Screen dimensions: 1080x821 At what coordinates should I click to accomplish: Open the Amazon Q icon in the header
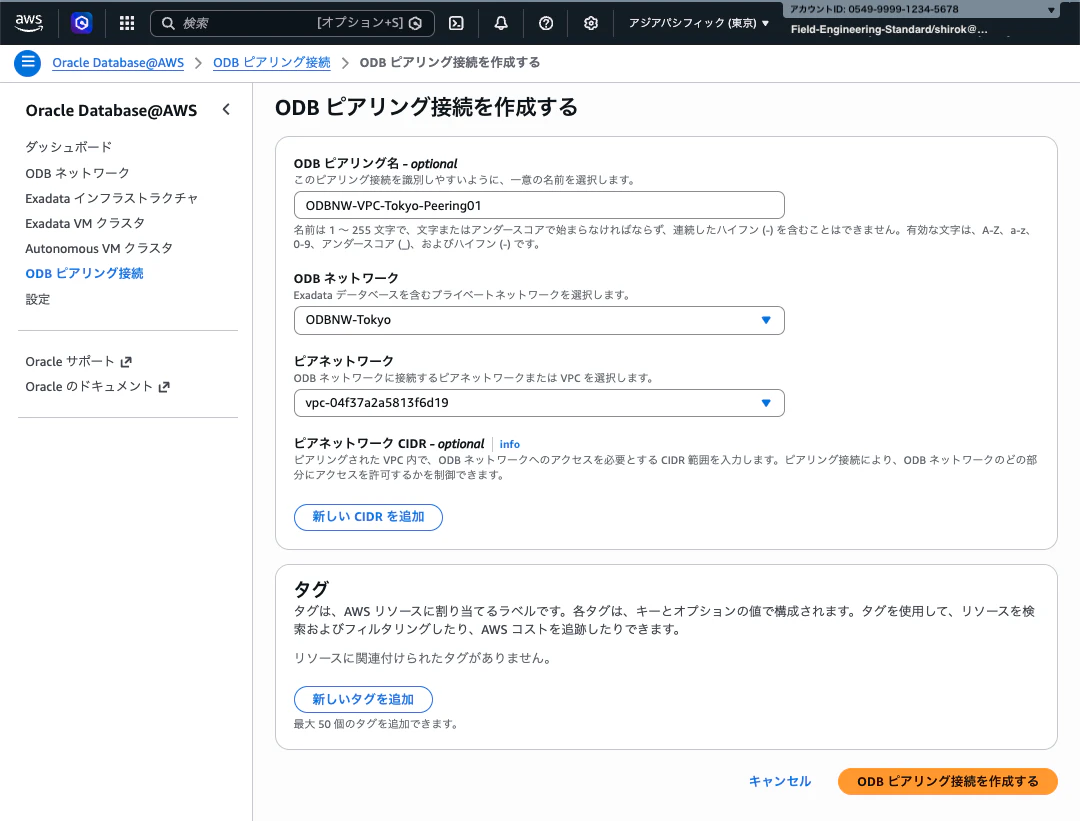pyautogui.click(x=81, y=23)
